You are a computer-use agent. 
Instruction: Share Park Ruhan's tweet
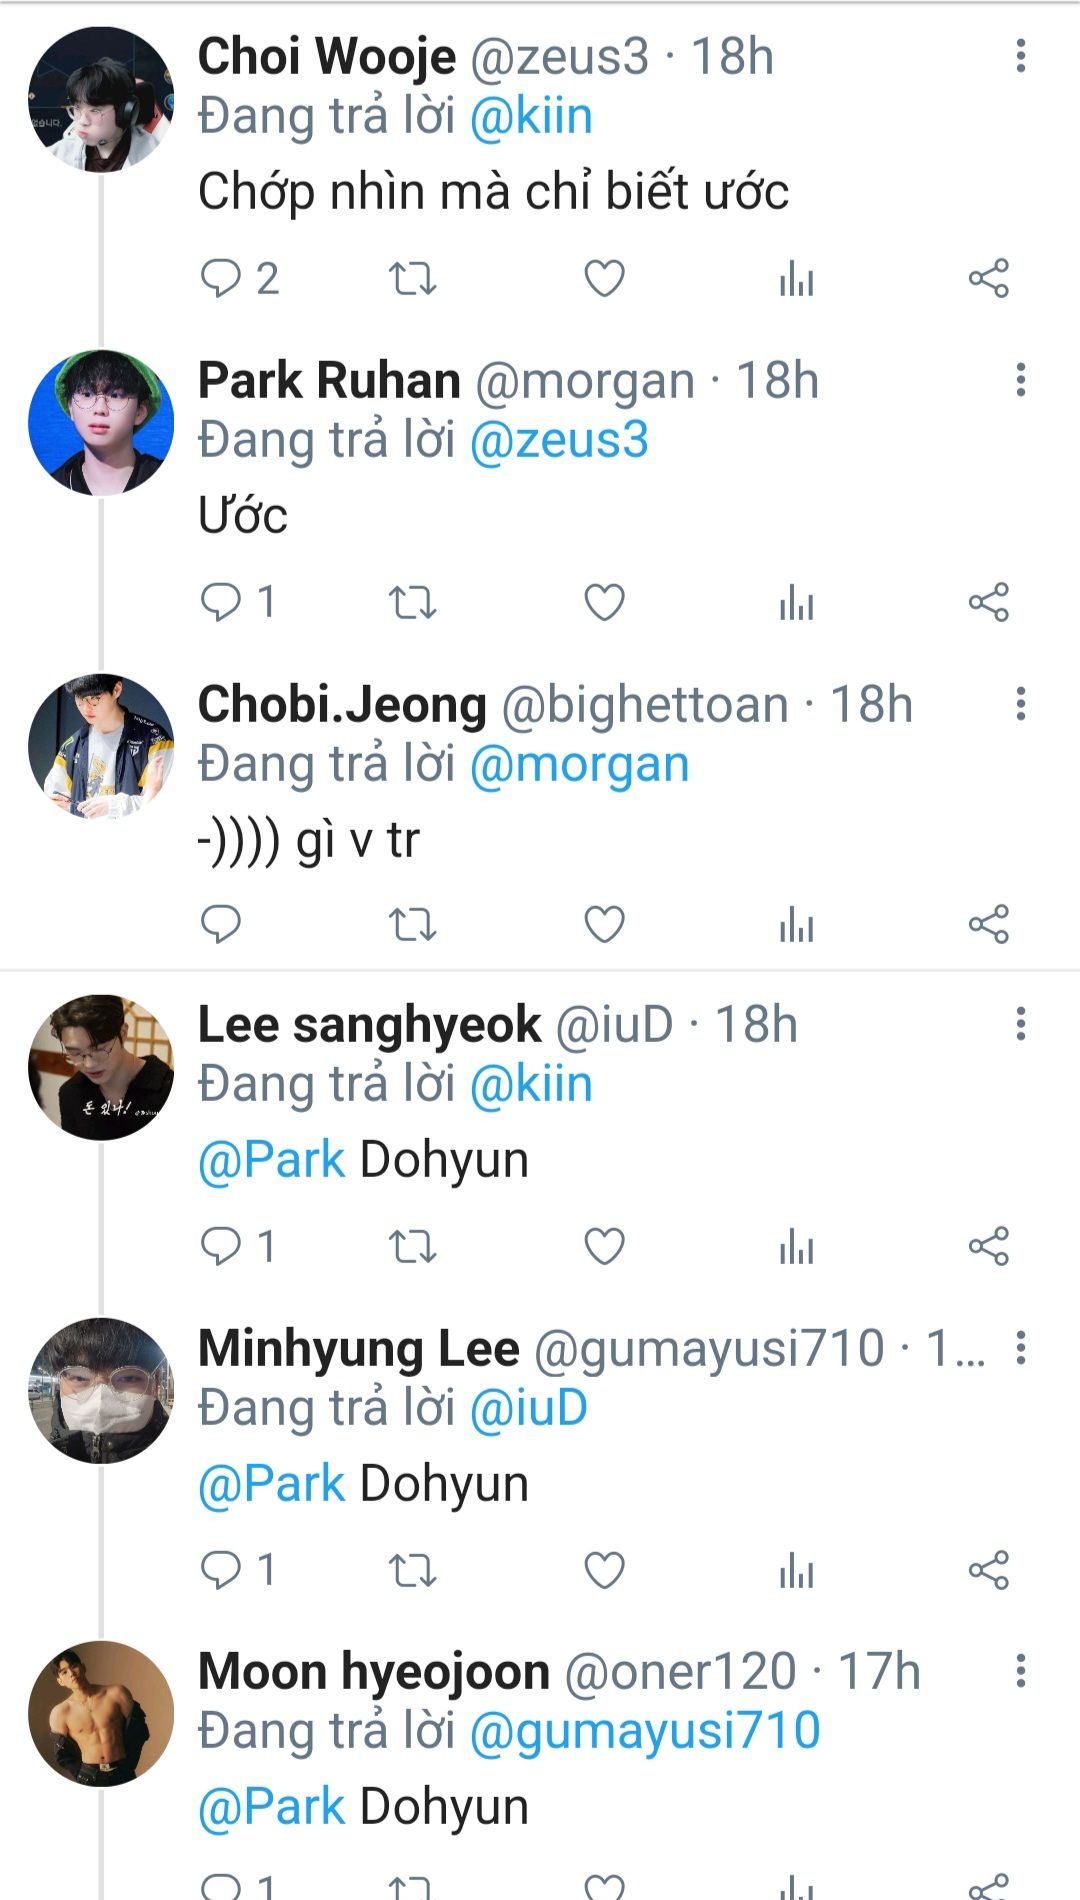pyautogui.click(x=988, y=602)
